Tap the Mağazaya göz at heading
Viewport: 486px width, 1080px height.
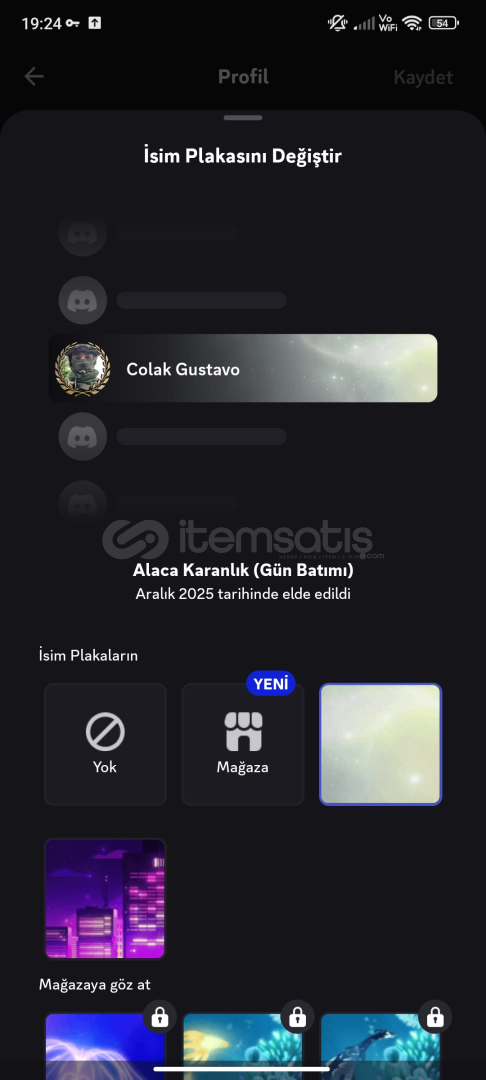tap(94, 985)
